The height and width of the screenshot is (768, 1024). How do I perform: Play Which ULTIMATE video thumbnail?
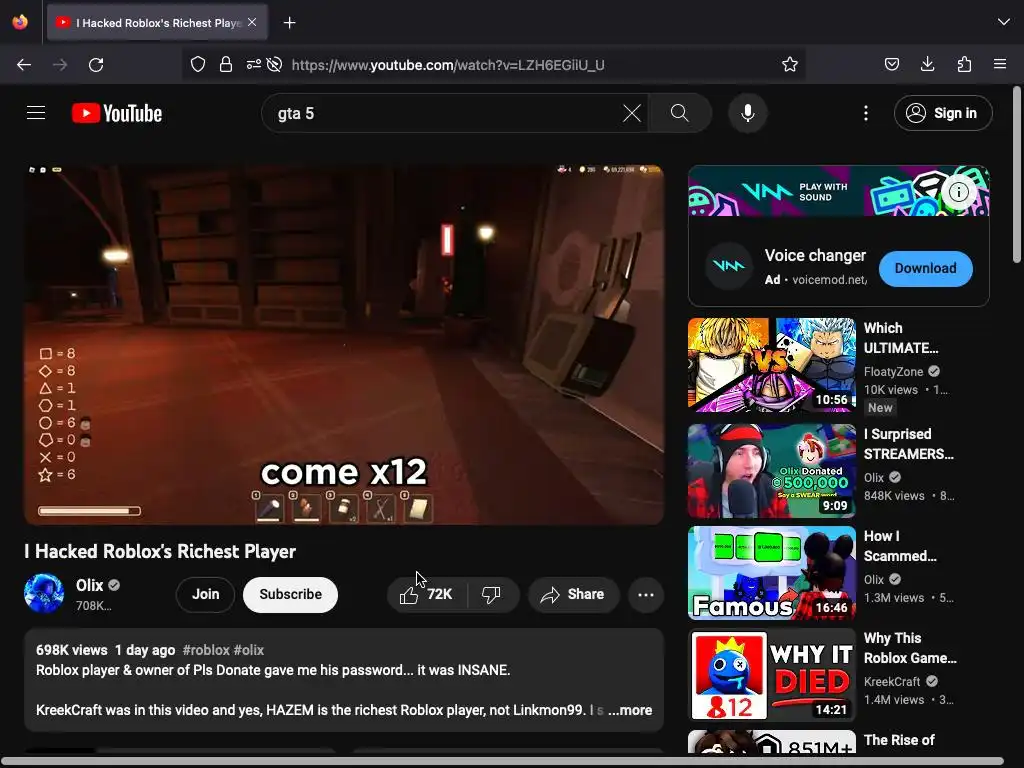pos(771,364)
